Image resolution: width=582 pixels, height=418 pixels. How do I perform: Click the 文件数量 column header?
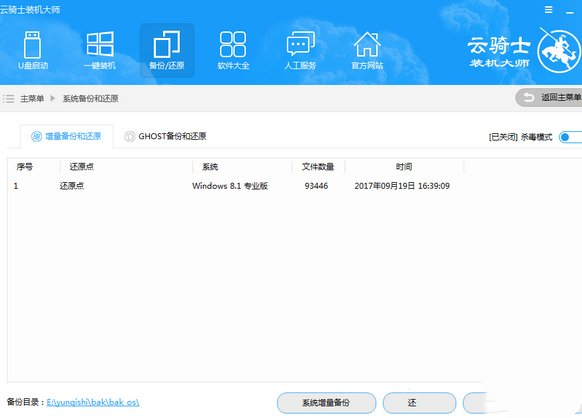click(x=318, y=167)
